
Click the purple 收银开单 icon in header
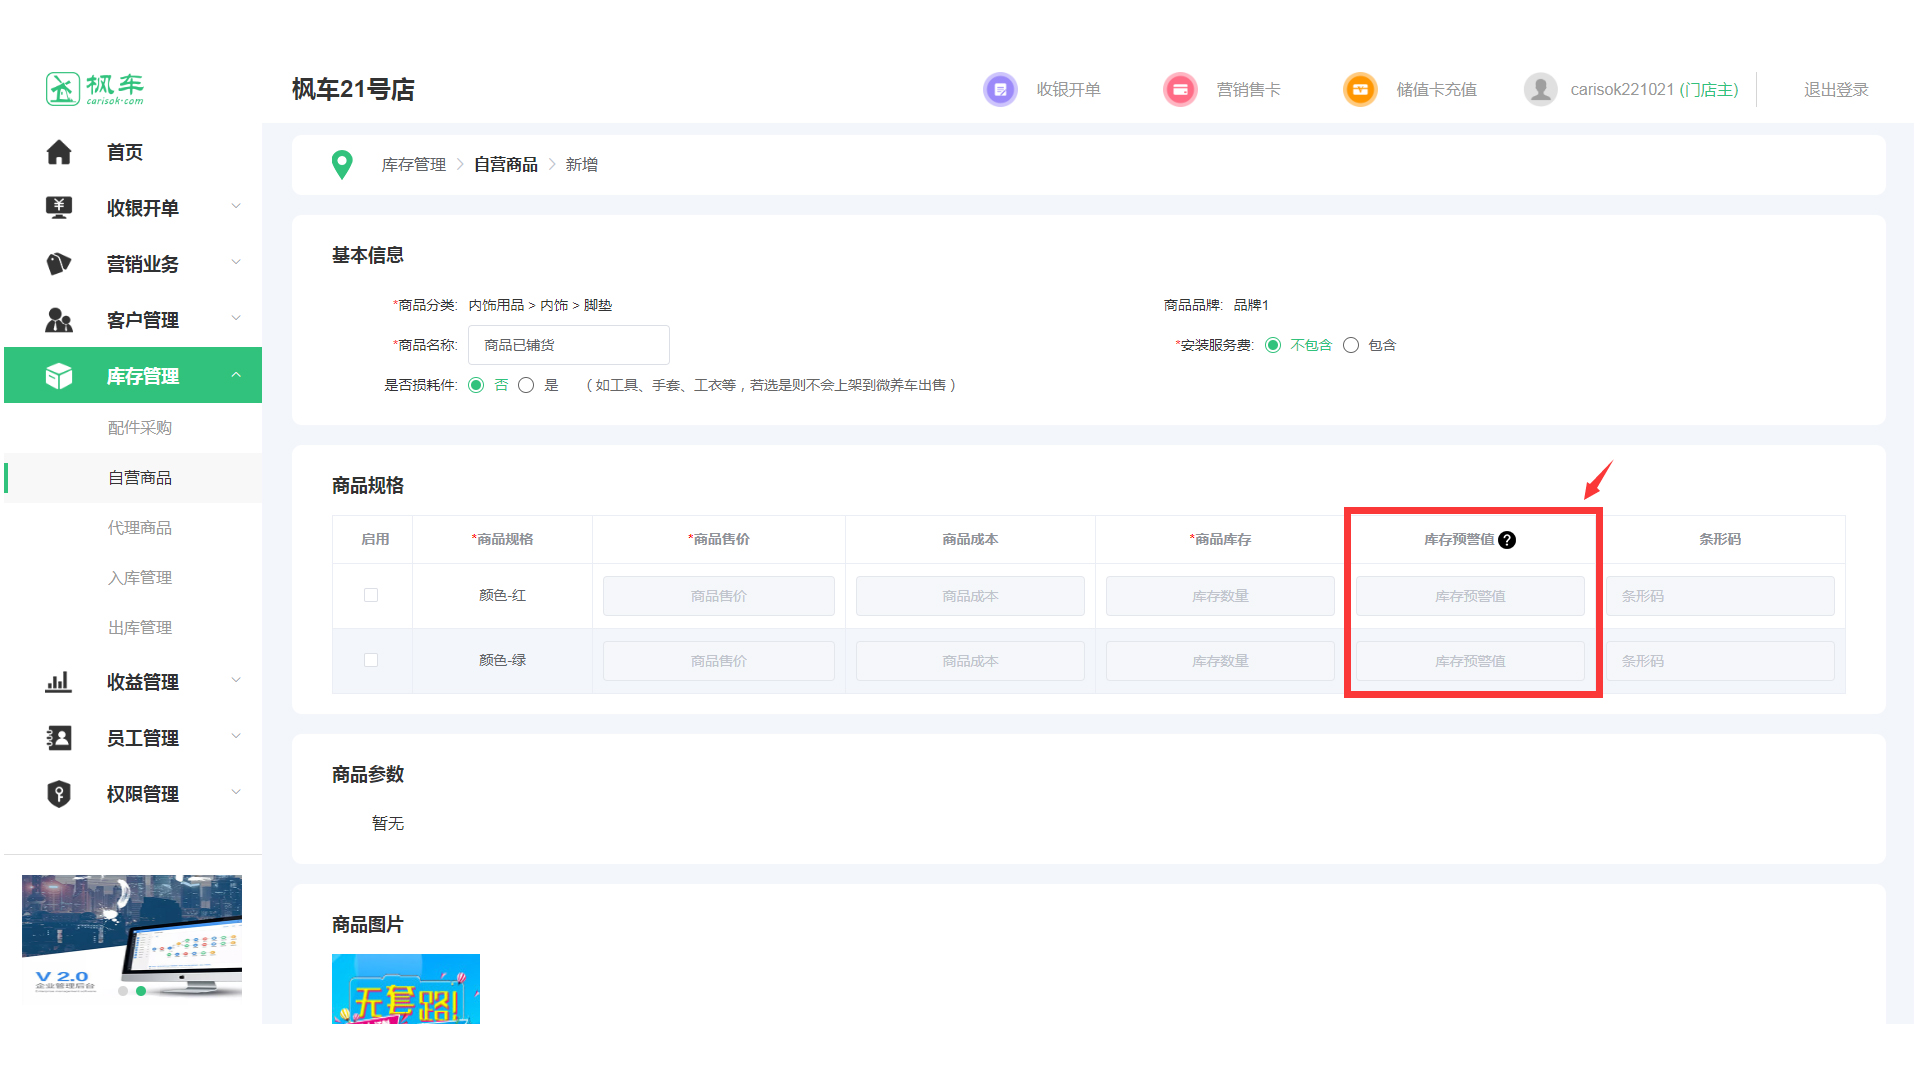click(x=1000, y=89)
